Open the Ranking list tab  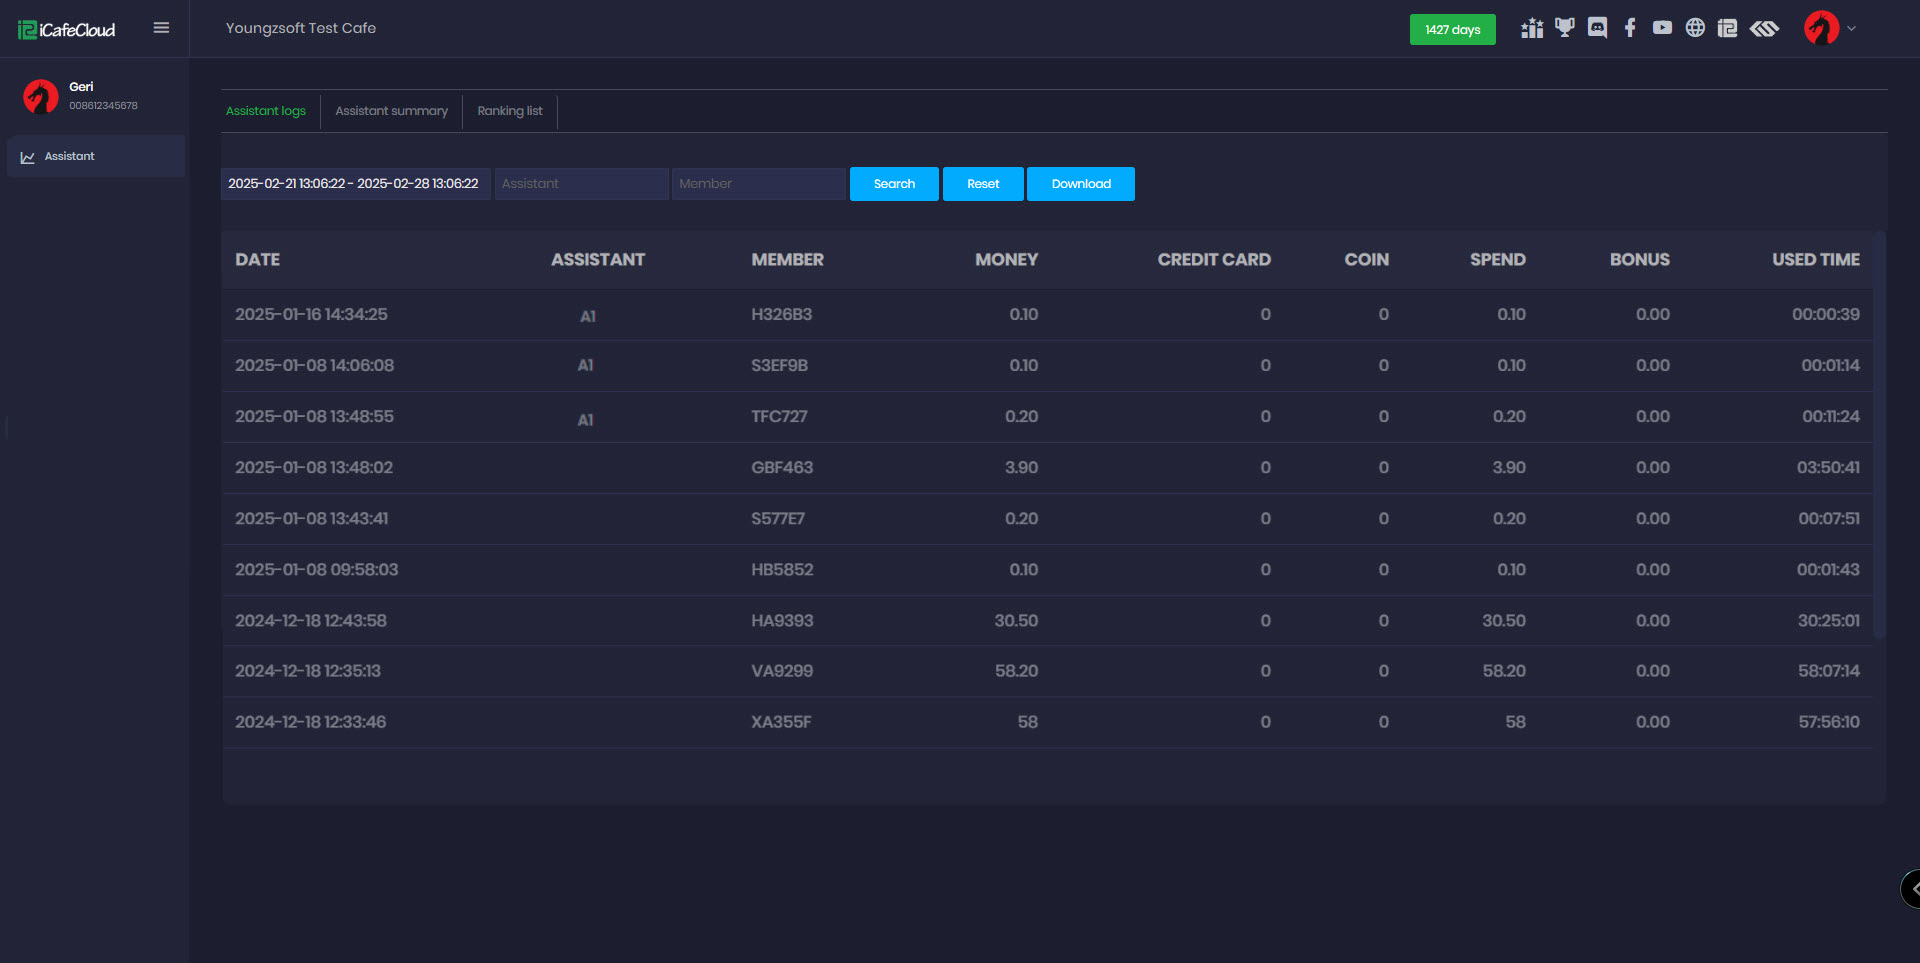pyautogui.click(x=509, y=111)
